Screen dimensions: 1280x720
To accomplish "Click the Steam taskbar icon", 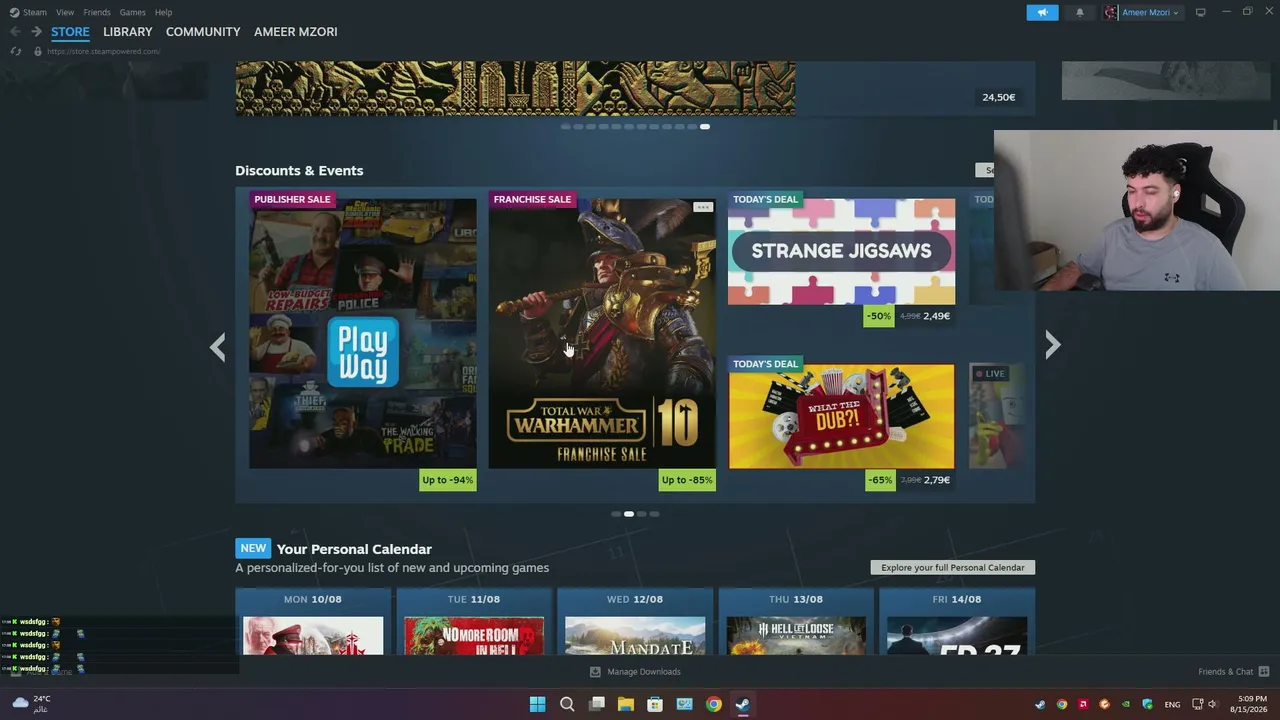I will click(x=742, y=704).
